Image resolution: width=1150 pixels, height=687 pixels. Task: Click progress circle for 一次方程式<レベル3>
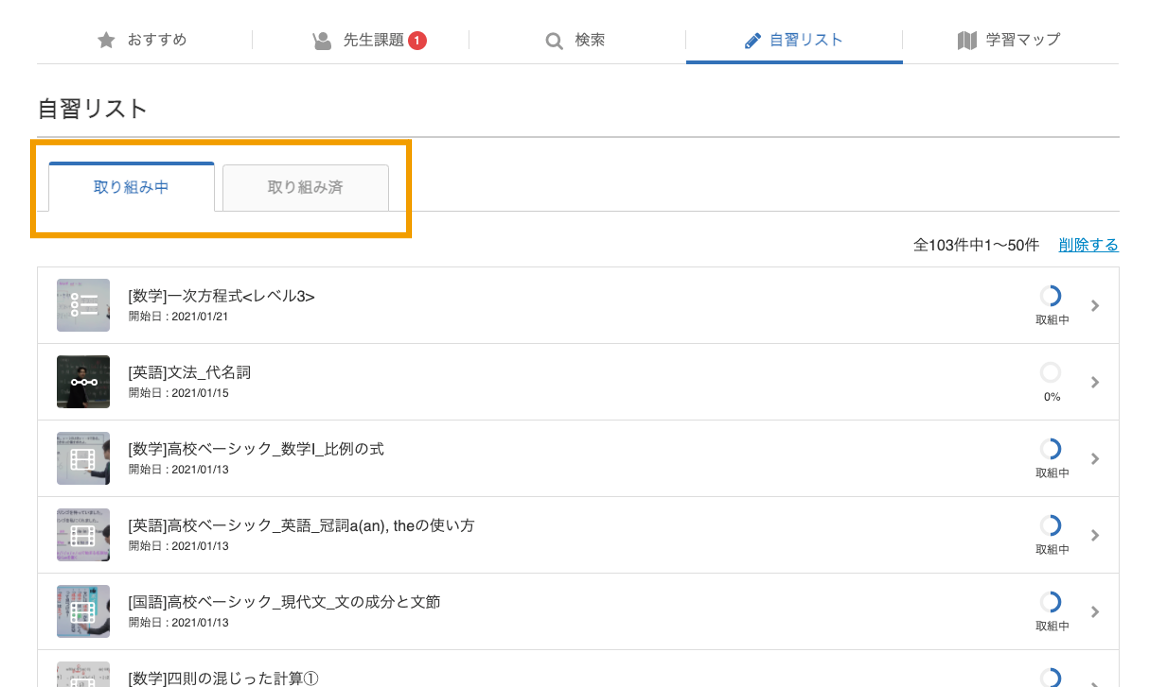coord(1051,295)
